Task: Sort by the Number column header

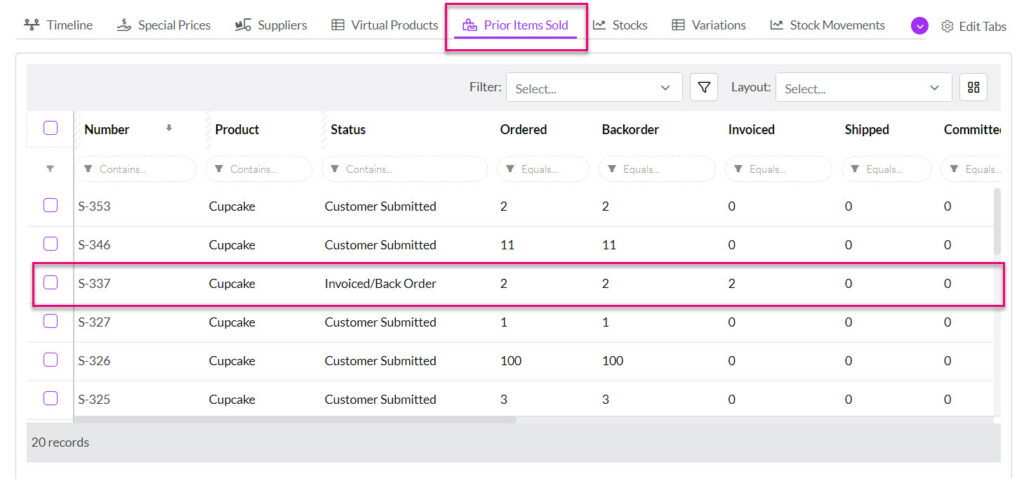Action: coord(107,129)
